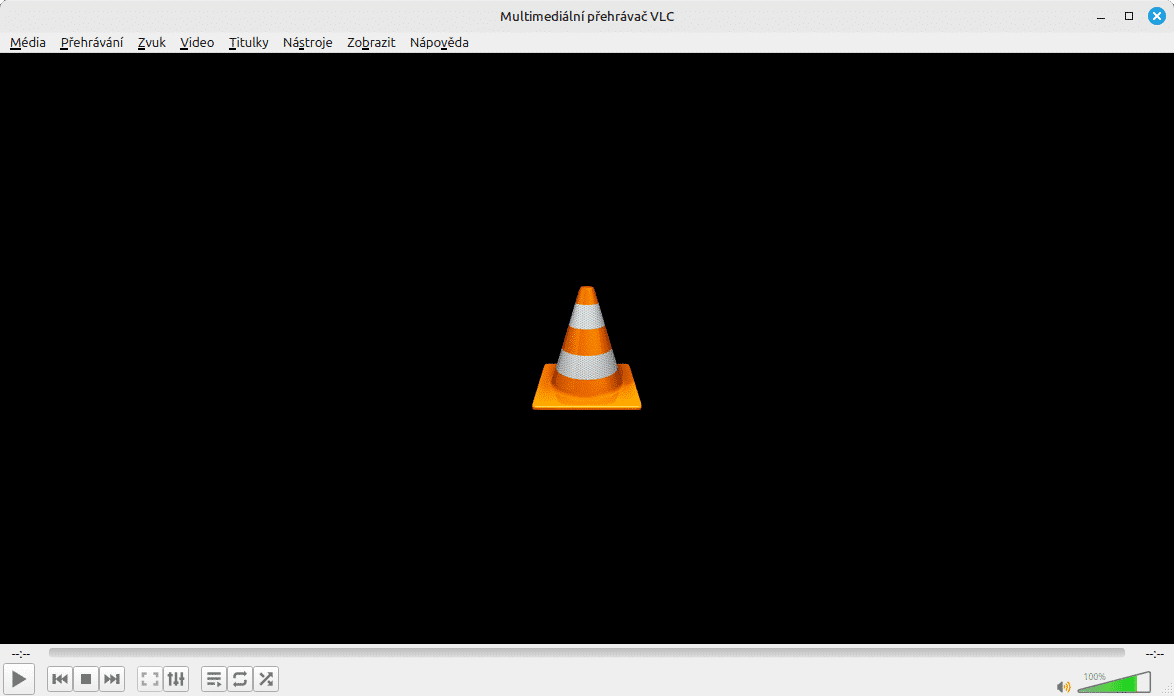The width and height of the screenshot is (1174, 696).
Task: Skip to the next media item
Action: pyautogui.click(x=112, y=678)
